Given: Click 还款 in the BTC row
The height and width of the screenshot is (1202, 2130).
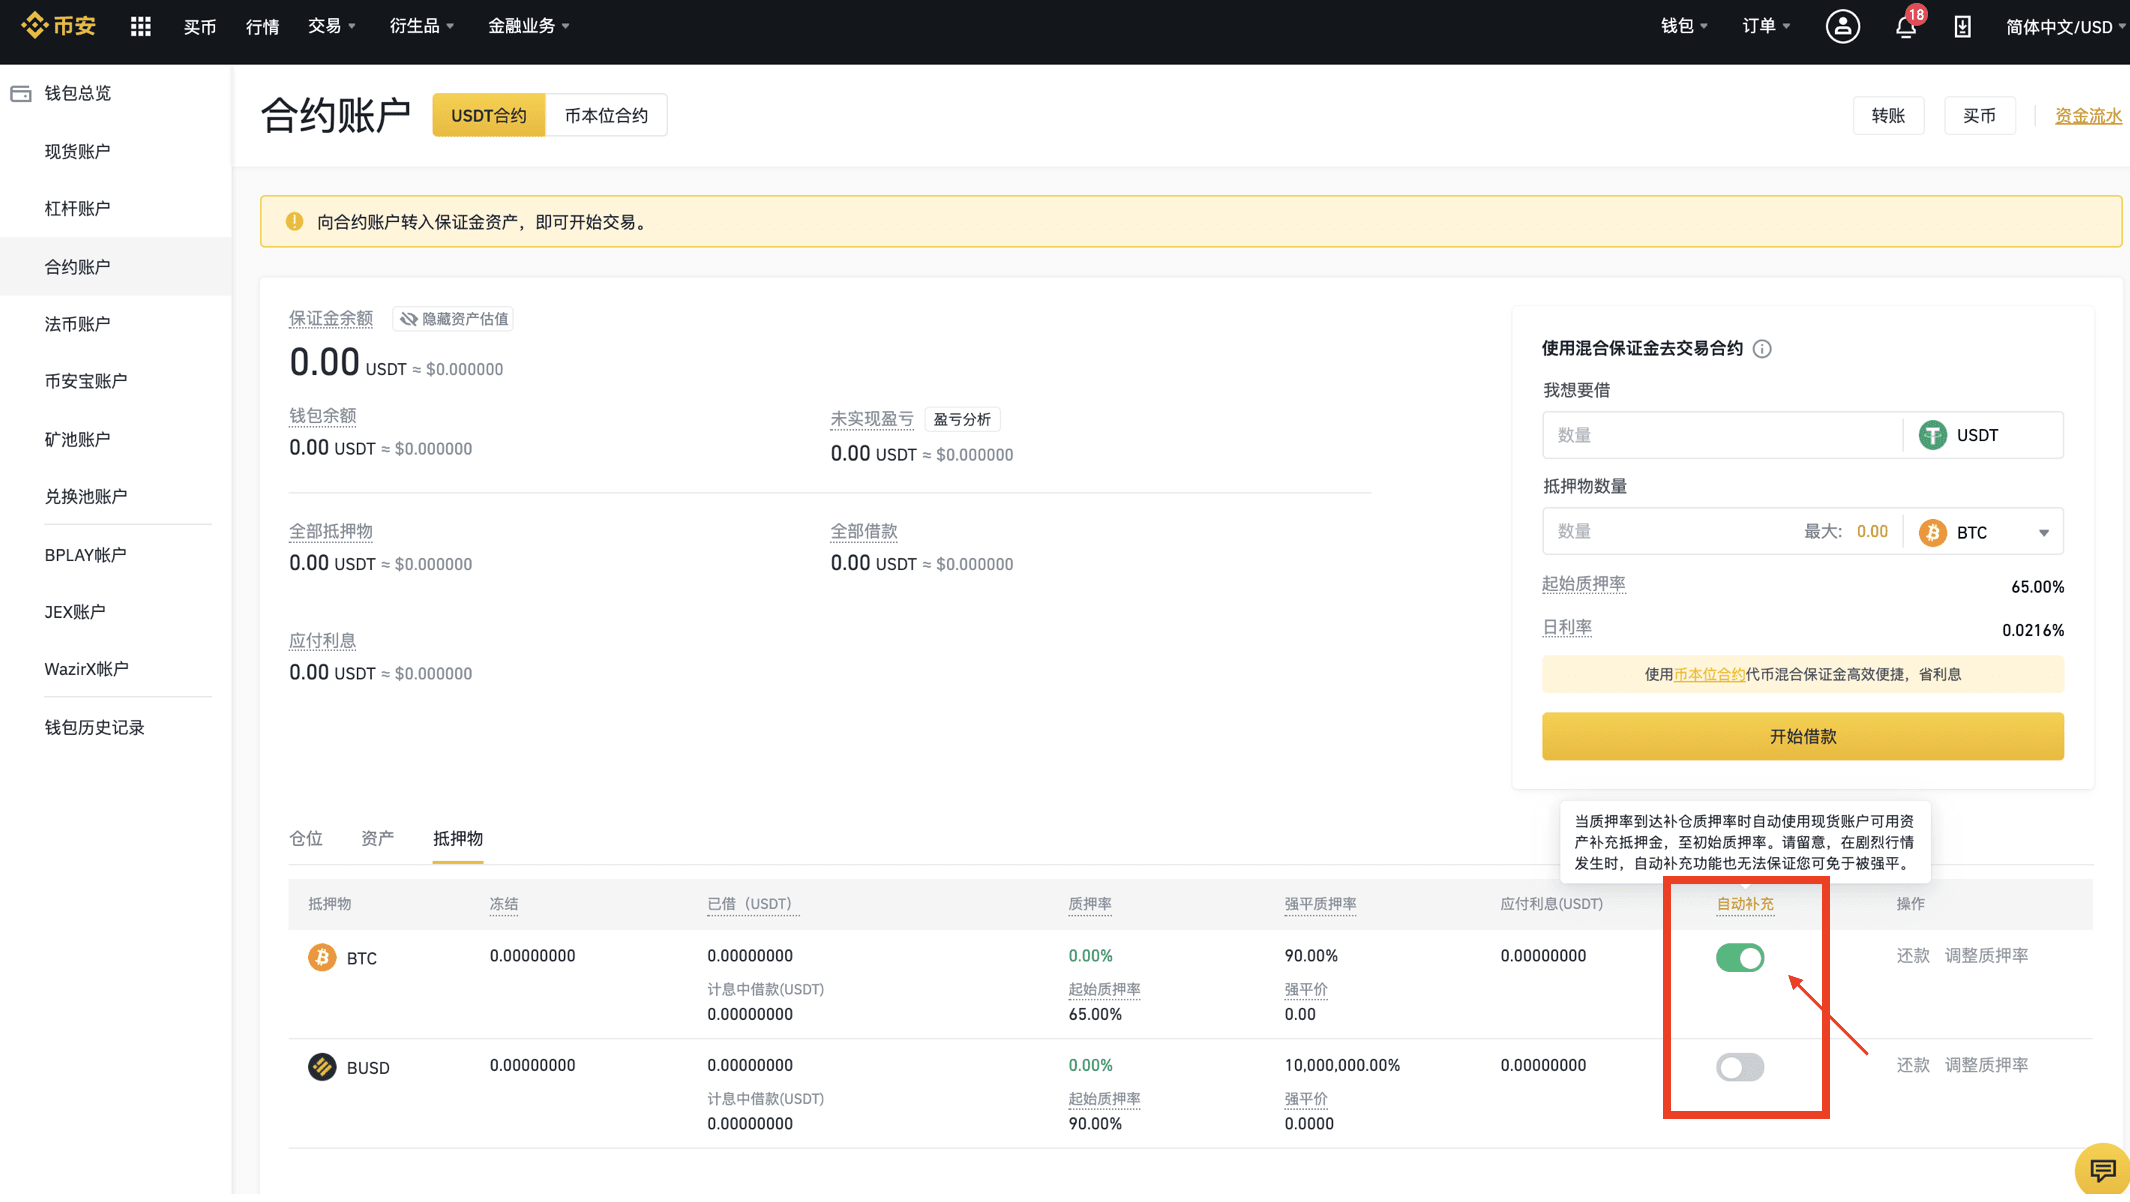Looking at the screenshot, I should pos(1912,956).
